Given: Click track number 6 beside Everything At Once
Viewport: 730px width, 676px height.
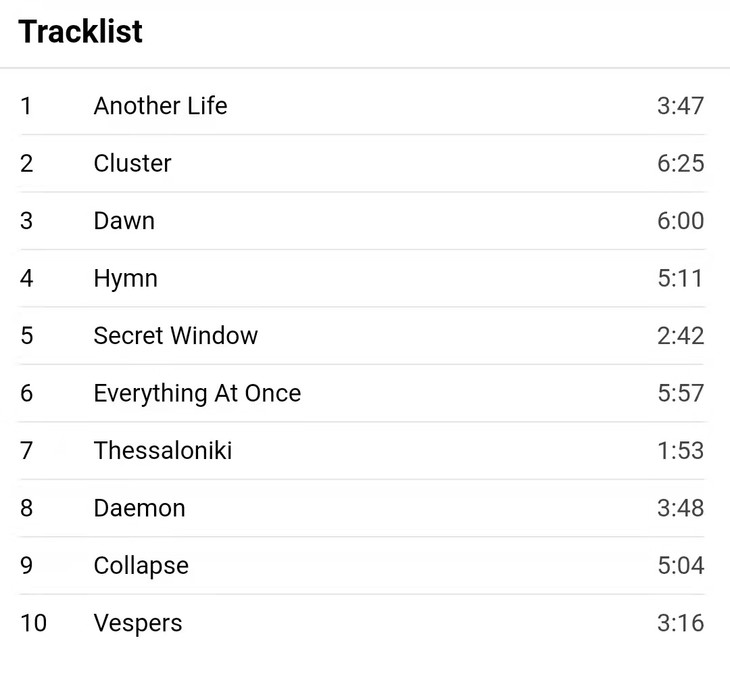Looking at the screenshot, I should click(27, 394).
